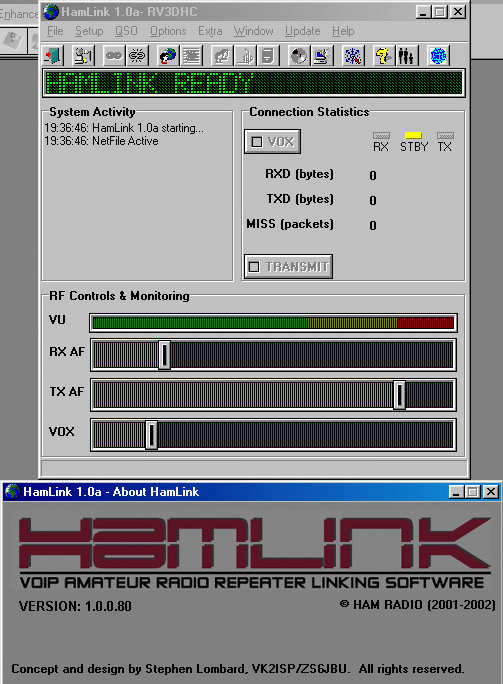
Task: Click the computer monitor toolbar icon
Action: [322, 56]
